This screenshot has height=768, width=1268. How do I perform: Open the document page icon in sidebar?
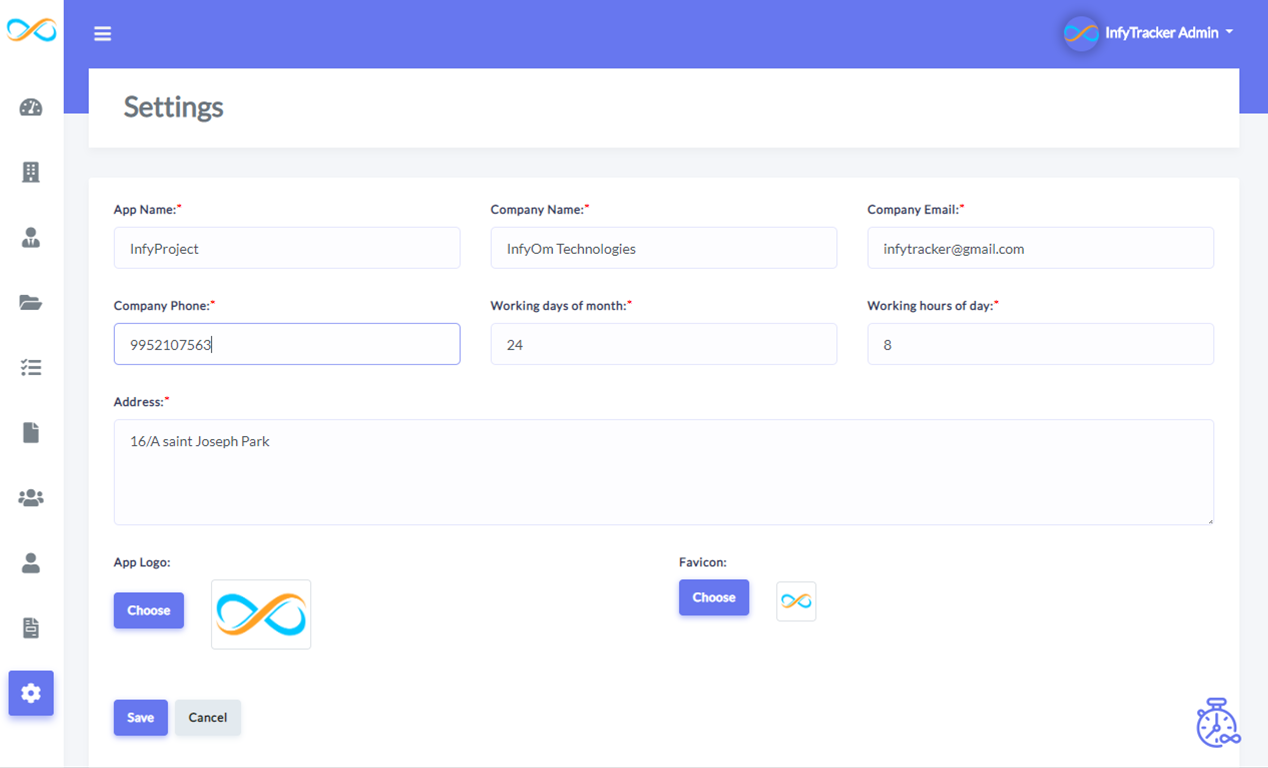[x=30, y=432]
